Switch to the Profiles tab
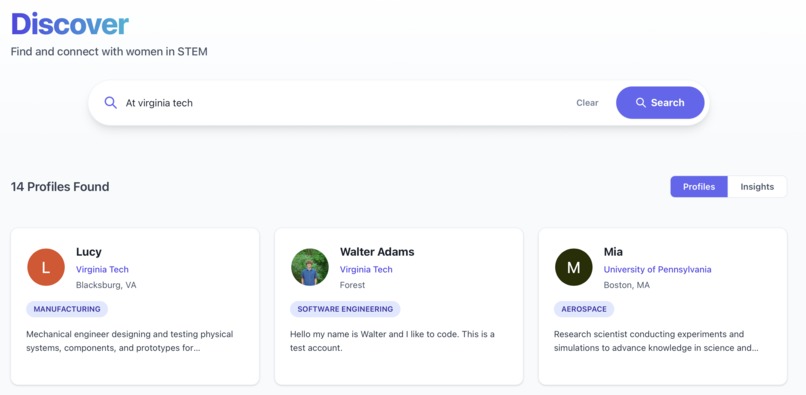The width and height of the screenshot is (806, 395). click(x=699, y=187)
